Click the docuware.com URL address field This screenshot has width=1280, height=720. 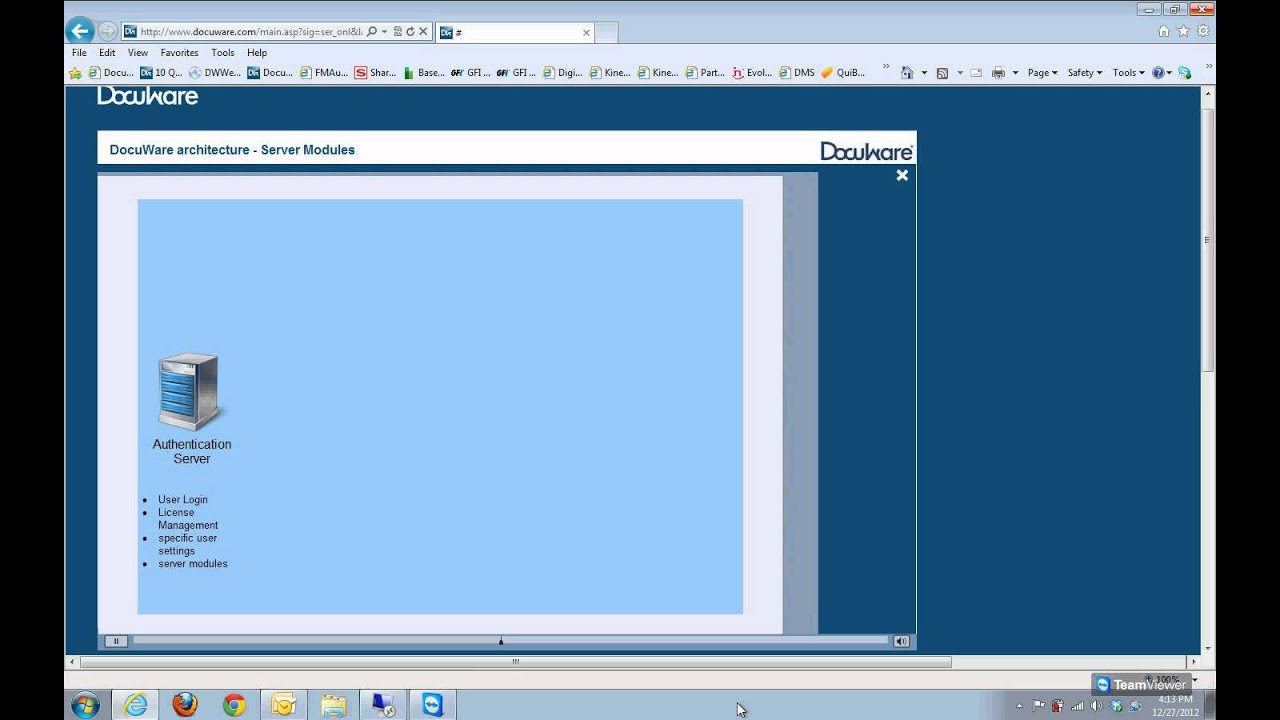[x=250, y=32]
